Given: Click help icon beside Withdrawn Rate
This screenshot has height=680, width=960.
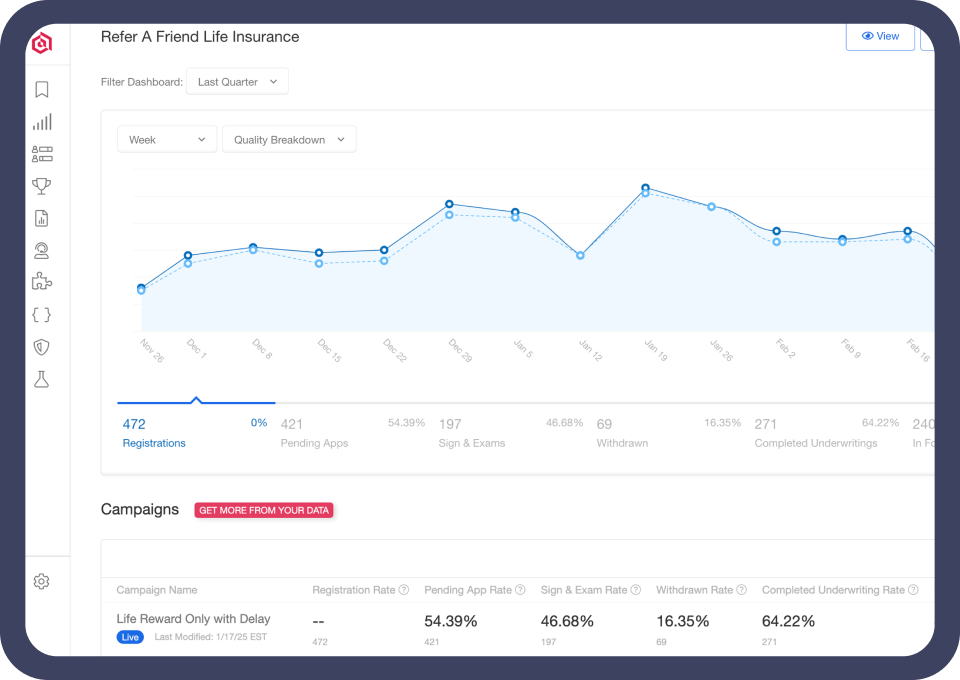Looking at the screenshot, I should tap(741, 589).
